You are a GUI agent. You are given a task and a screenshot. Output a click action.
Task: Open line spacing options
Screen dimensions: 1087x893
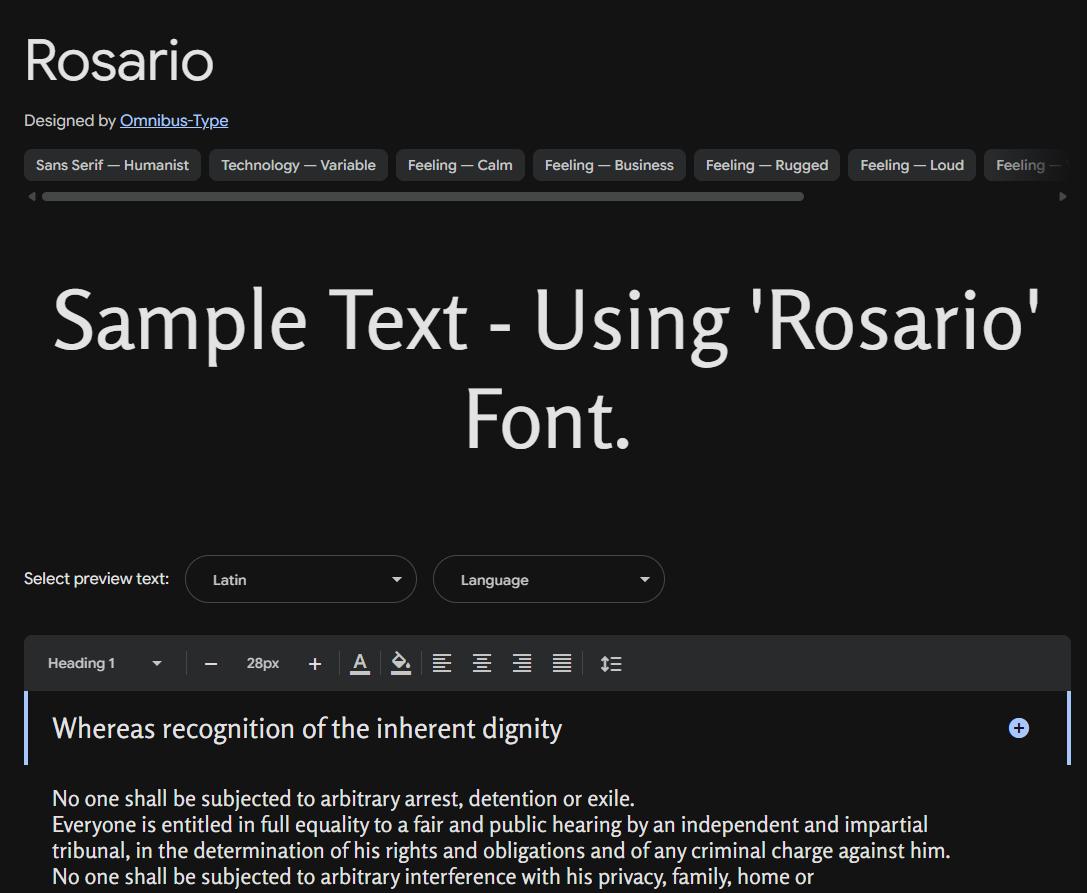[611, 664]
